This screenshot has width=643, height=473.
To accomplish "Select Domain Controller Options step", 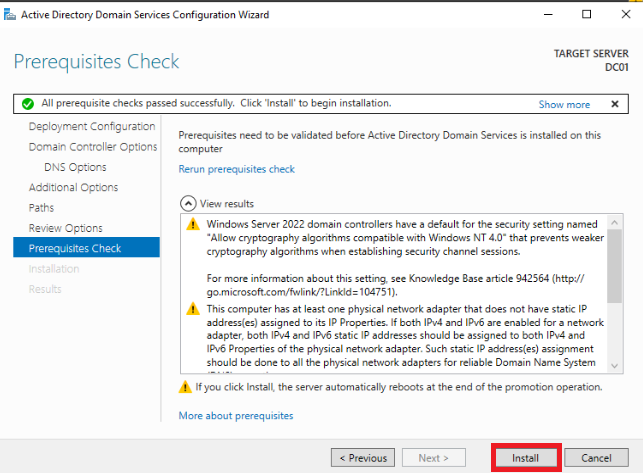I will tap(93, 146).
